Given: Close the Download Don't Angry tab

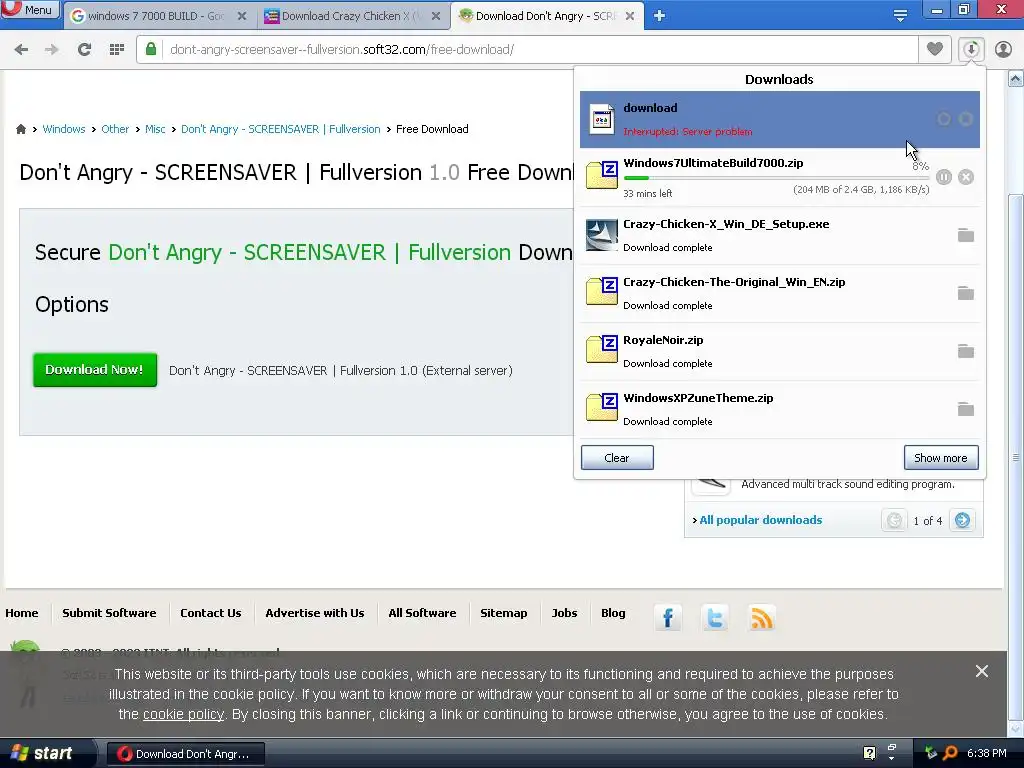Looking at the screenshot, I should [630, 16].
